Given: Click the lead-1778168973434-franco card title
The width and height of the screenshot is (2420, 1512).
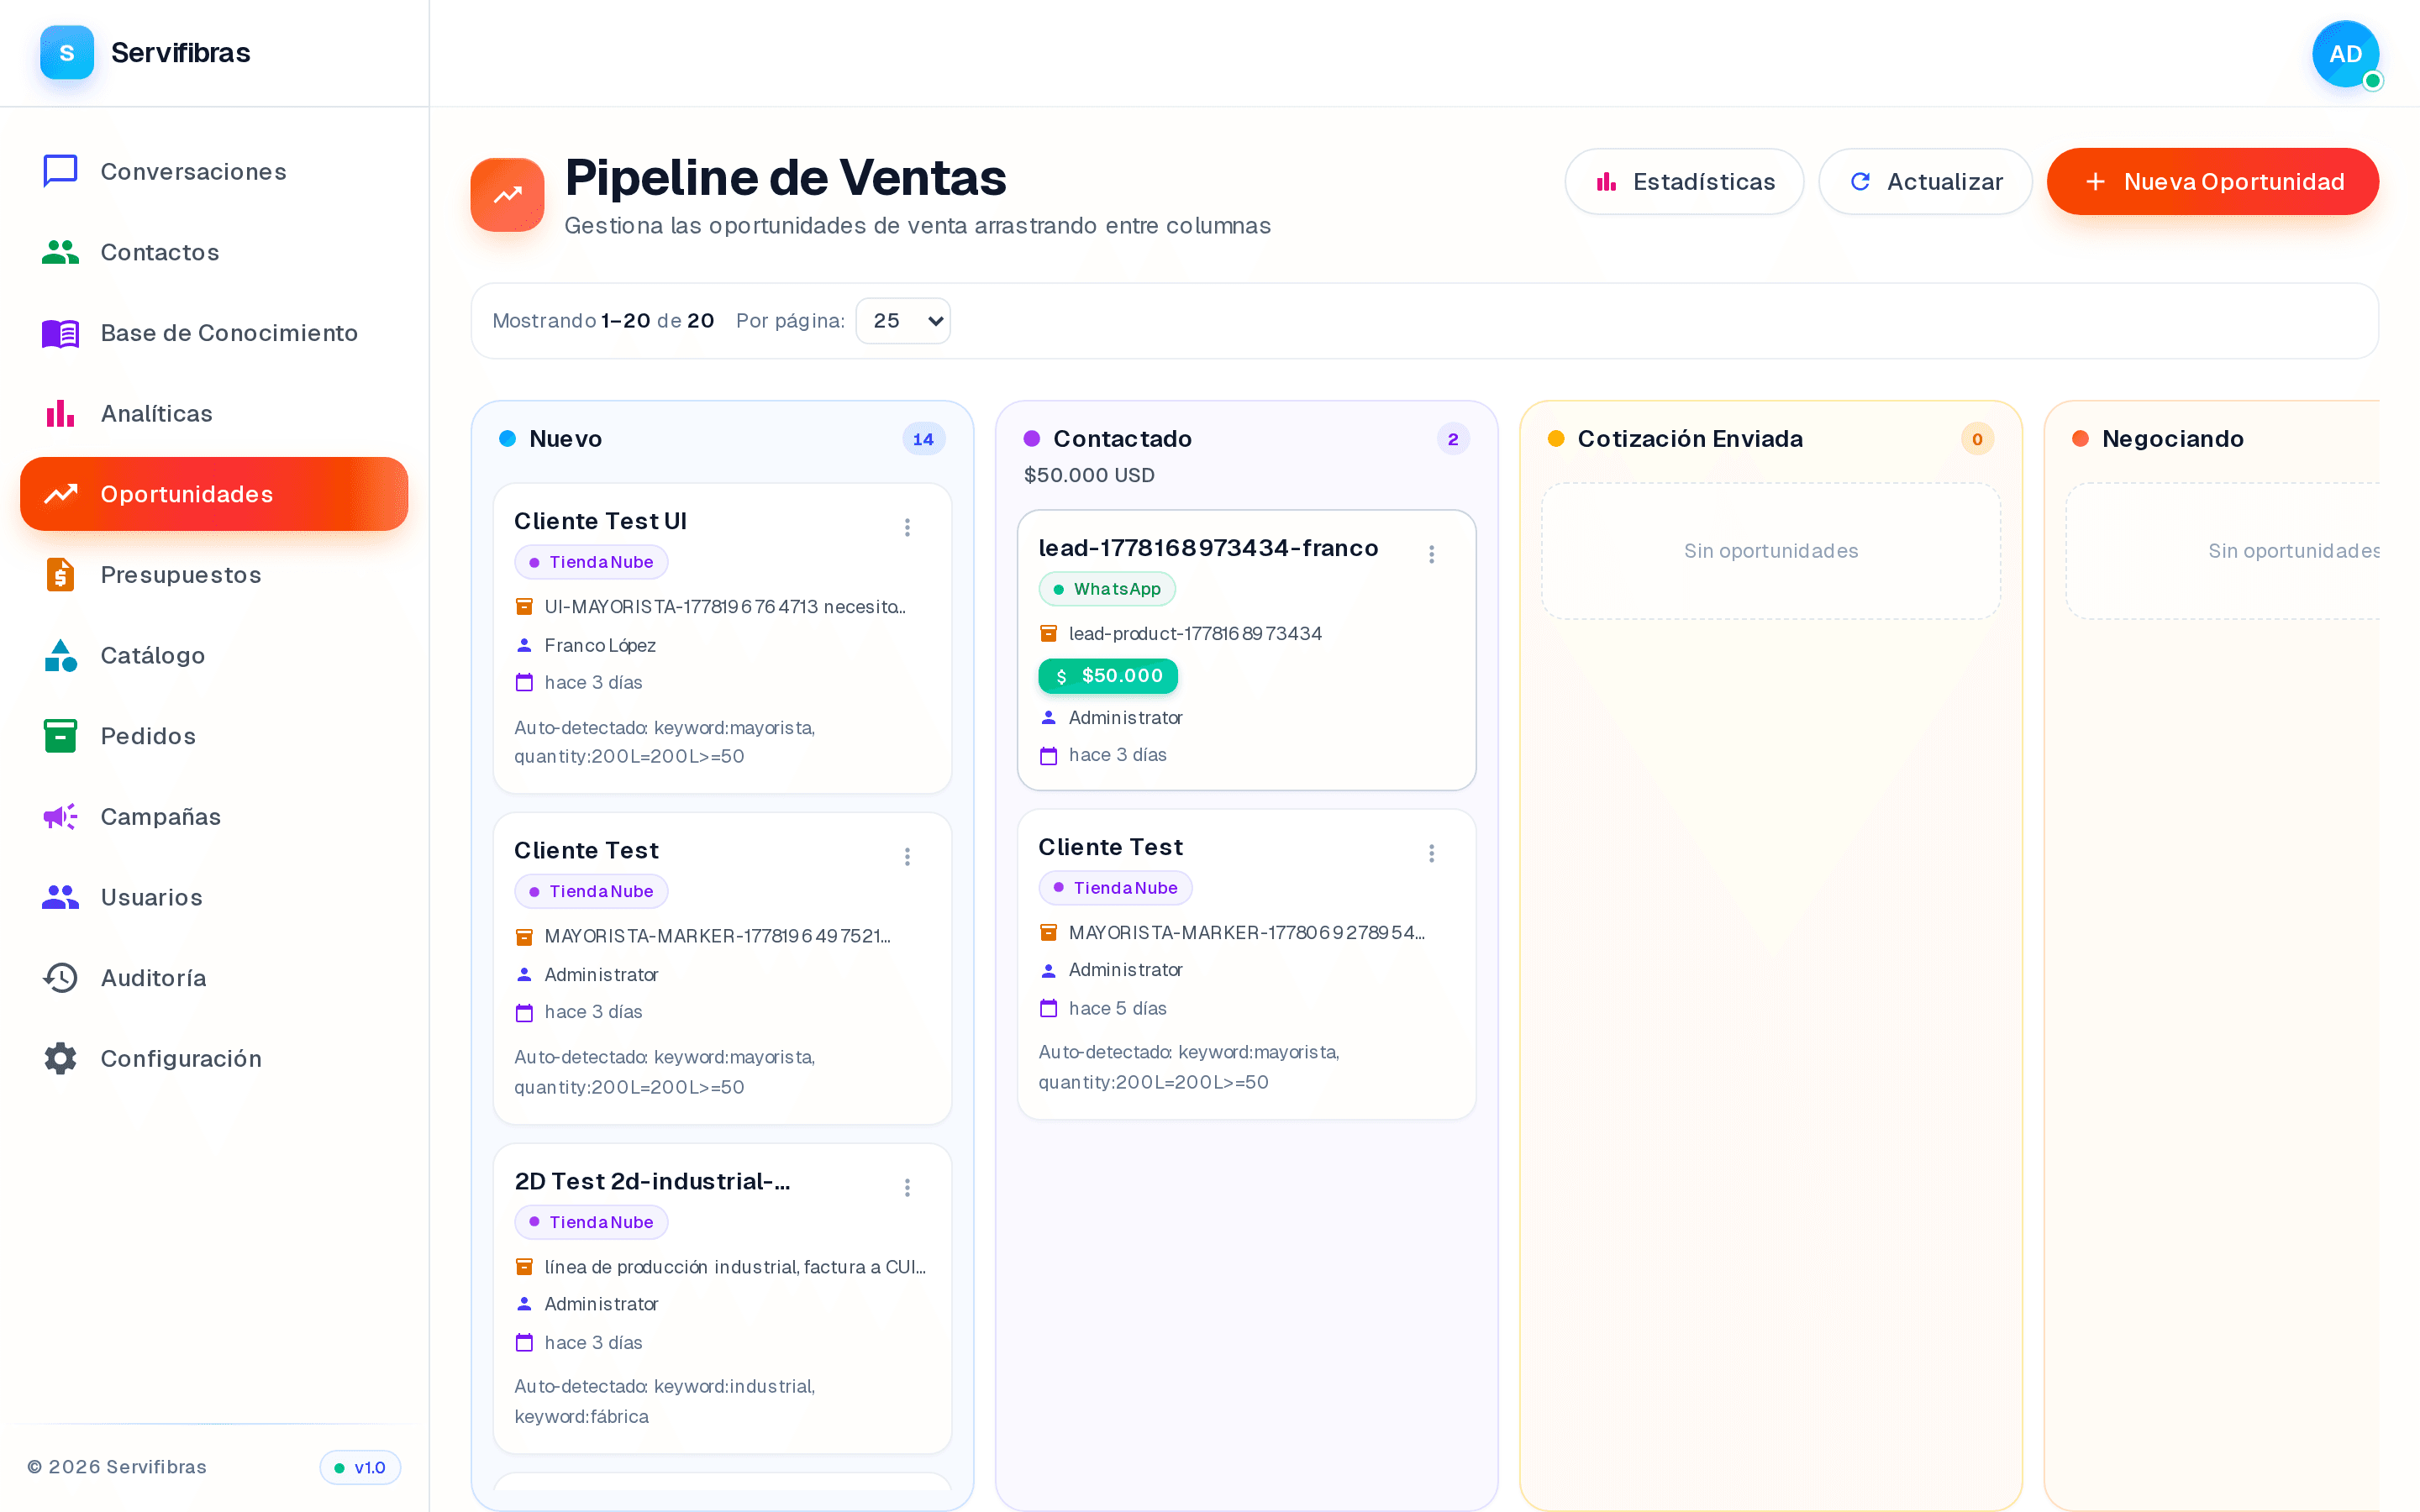Looking at the screenshot, I should (x=1208, y=548).
